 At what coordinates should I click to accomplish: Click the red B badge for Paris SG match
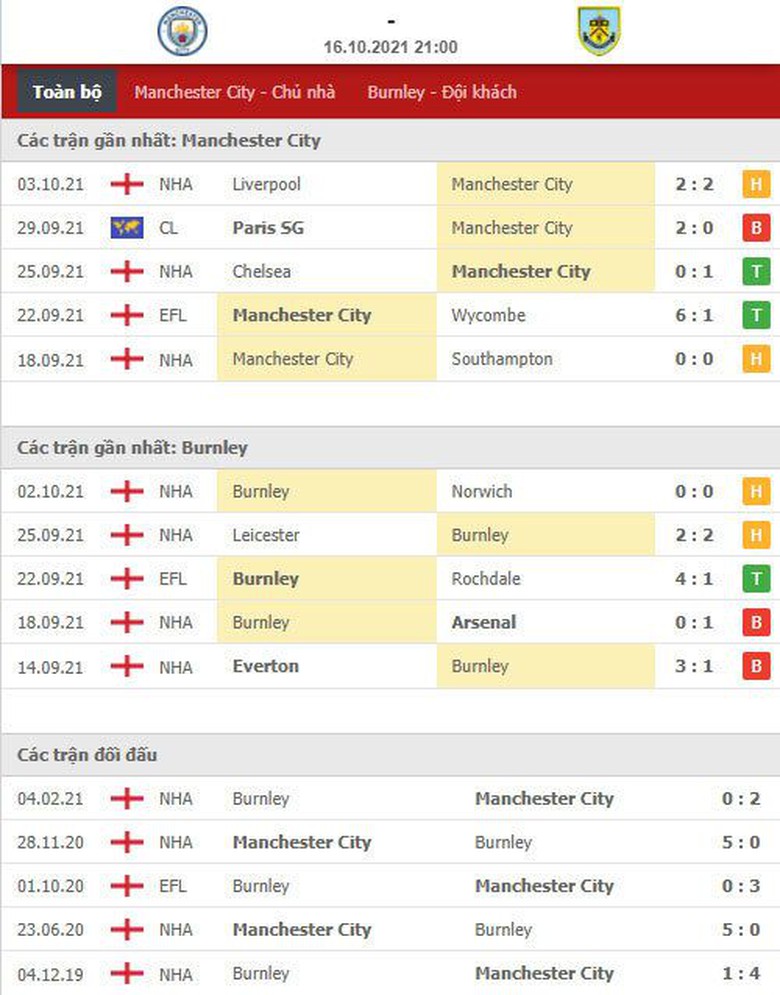click(756, 228)
